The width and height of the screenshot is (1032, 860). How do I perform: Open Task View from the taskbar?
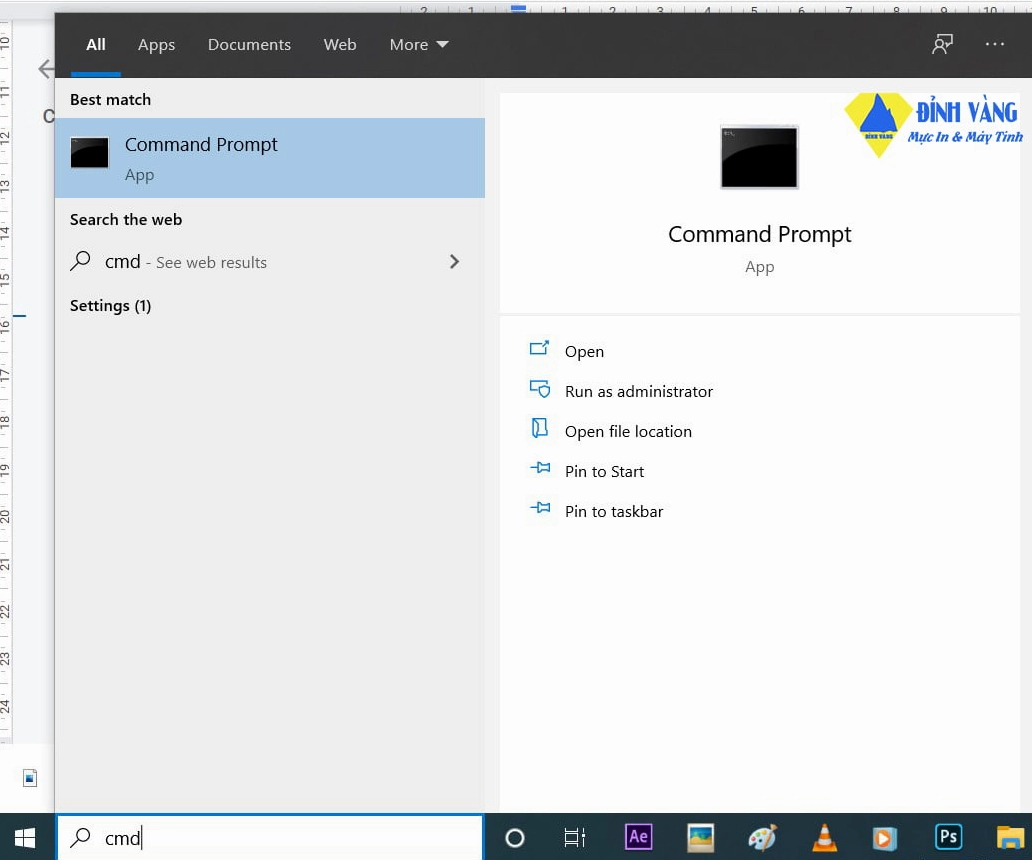click(575, 838)
